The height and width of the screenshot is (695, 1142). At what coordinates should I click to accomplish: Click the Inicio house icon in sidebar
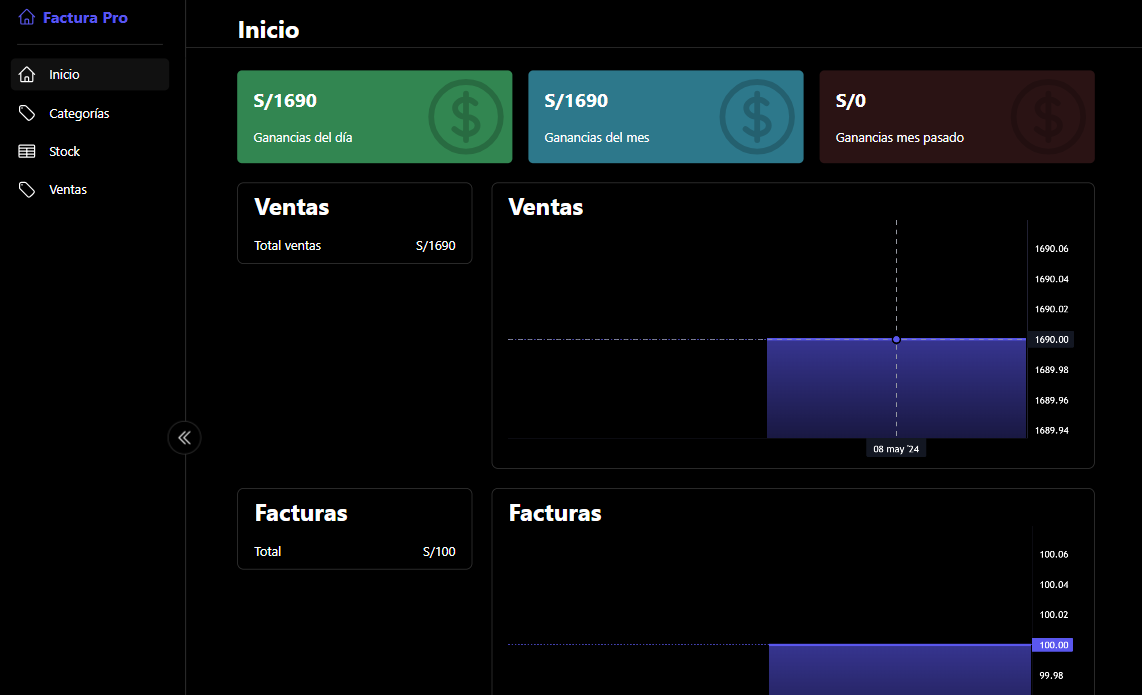(27, 75)
